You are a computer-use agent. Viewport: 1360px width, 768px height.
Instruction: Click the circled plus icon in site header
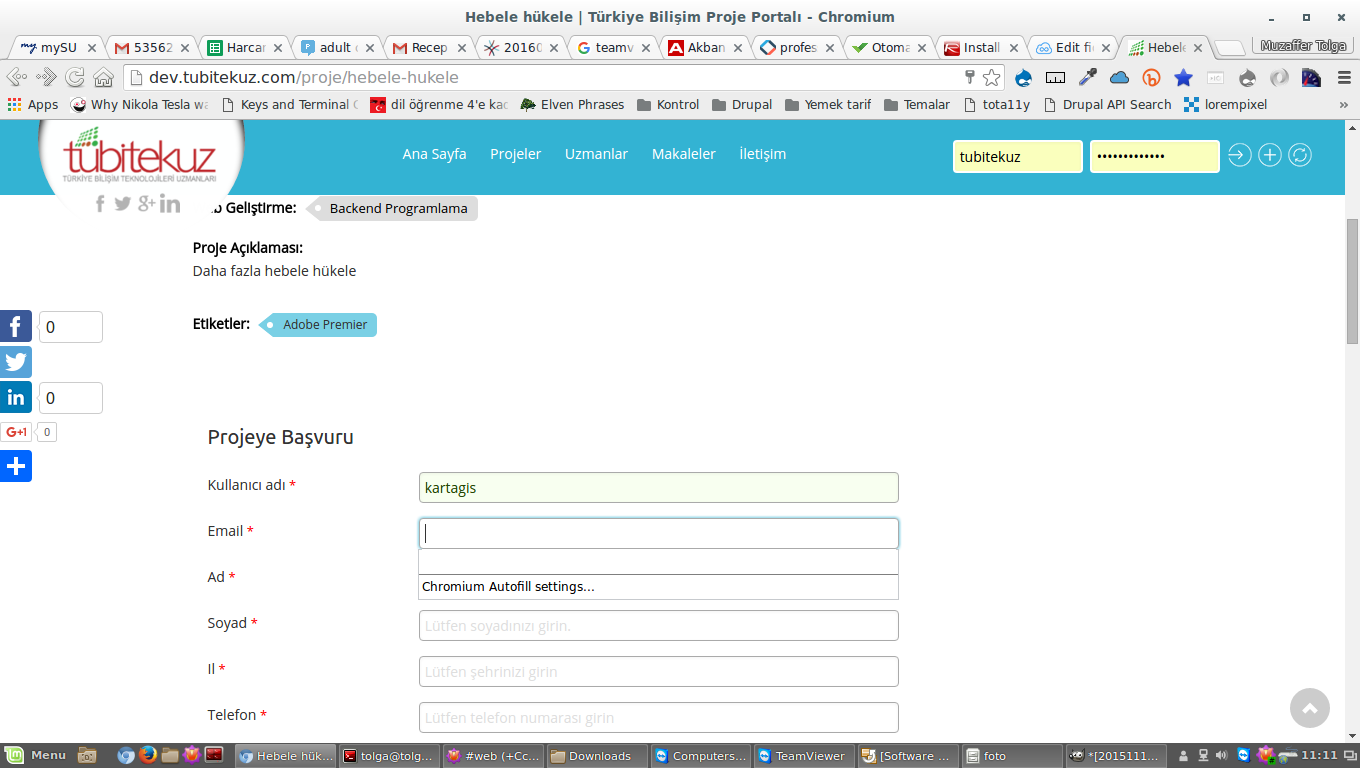[1270, 155]
